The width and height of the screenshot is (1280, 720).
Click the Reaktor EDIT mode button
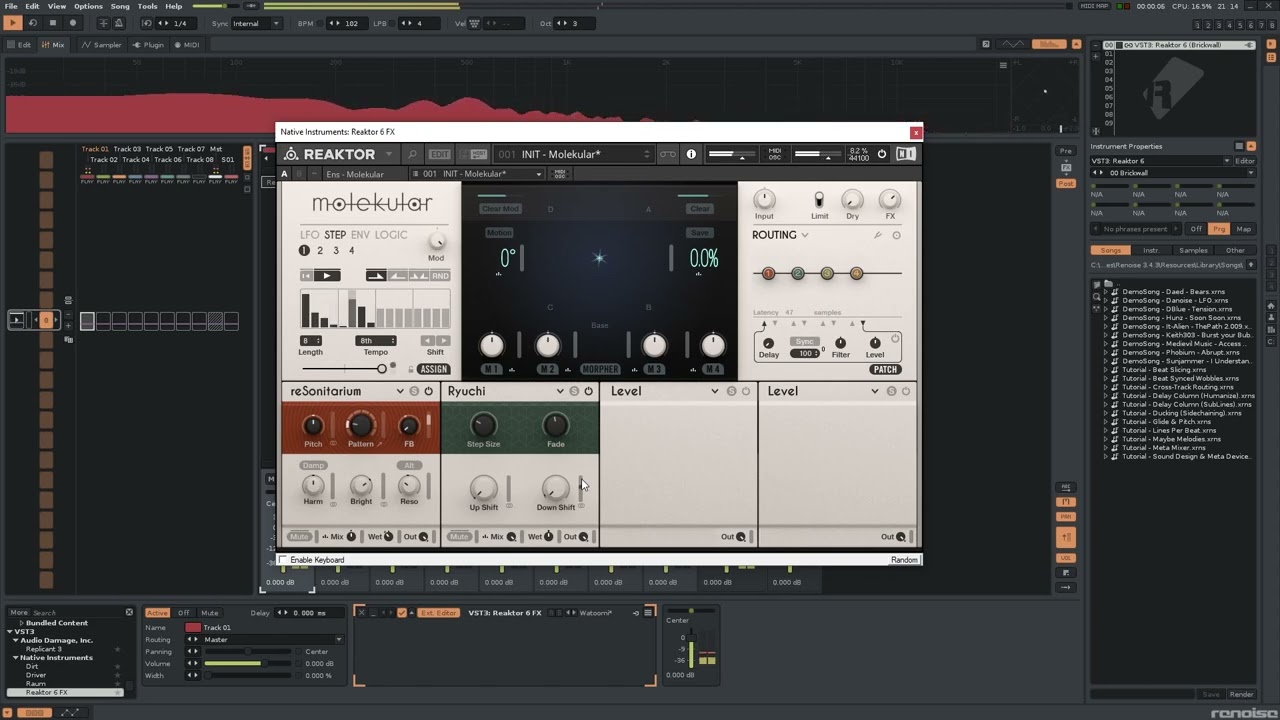(x=440, y=154)
